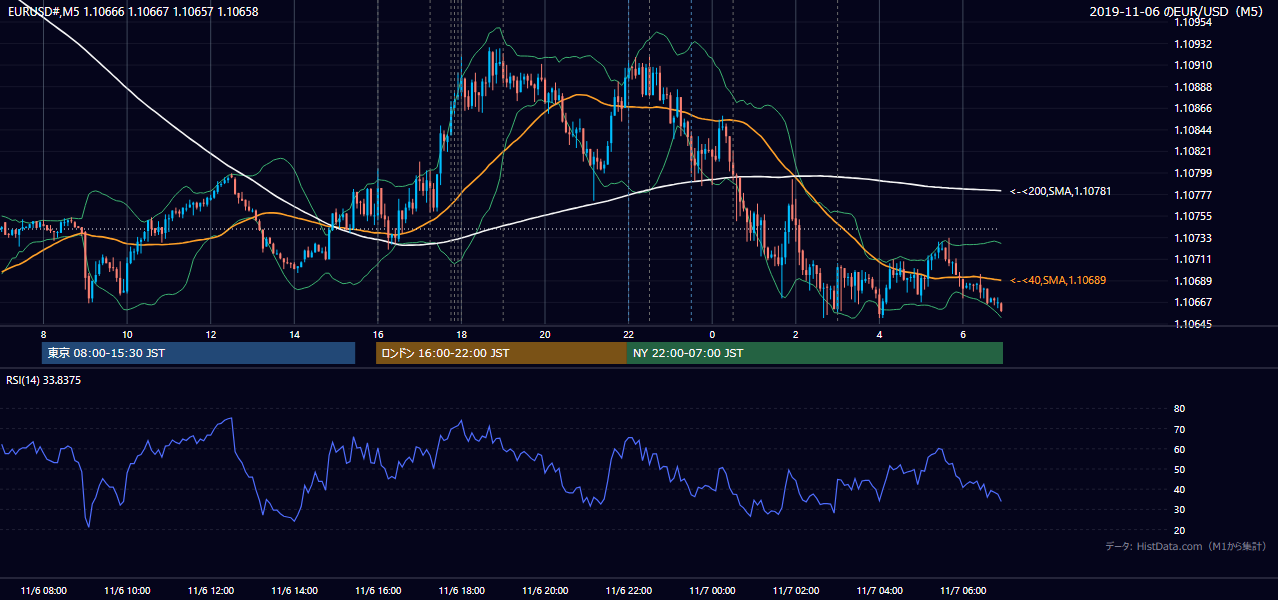This screenshot has height=600, width=1278.
Task: Click hour tick 16 under price chart
Action: pyautogui.click(x=378, y=334)
